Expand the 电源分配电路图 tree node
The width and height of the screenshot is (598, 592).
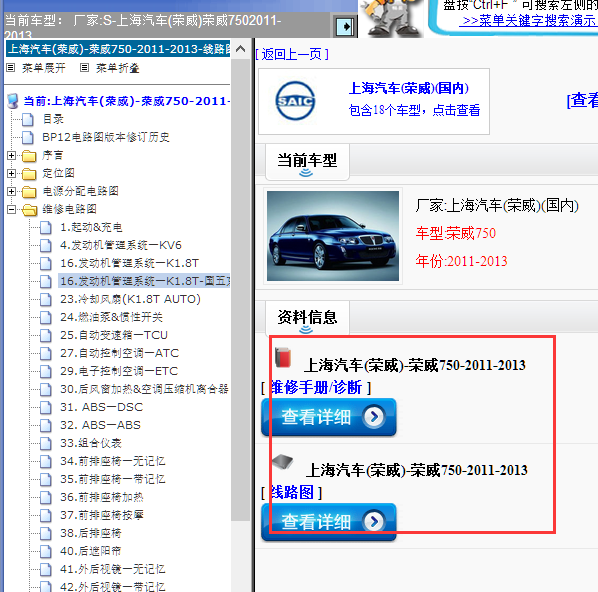(11, 191)
